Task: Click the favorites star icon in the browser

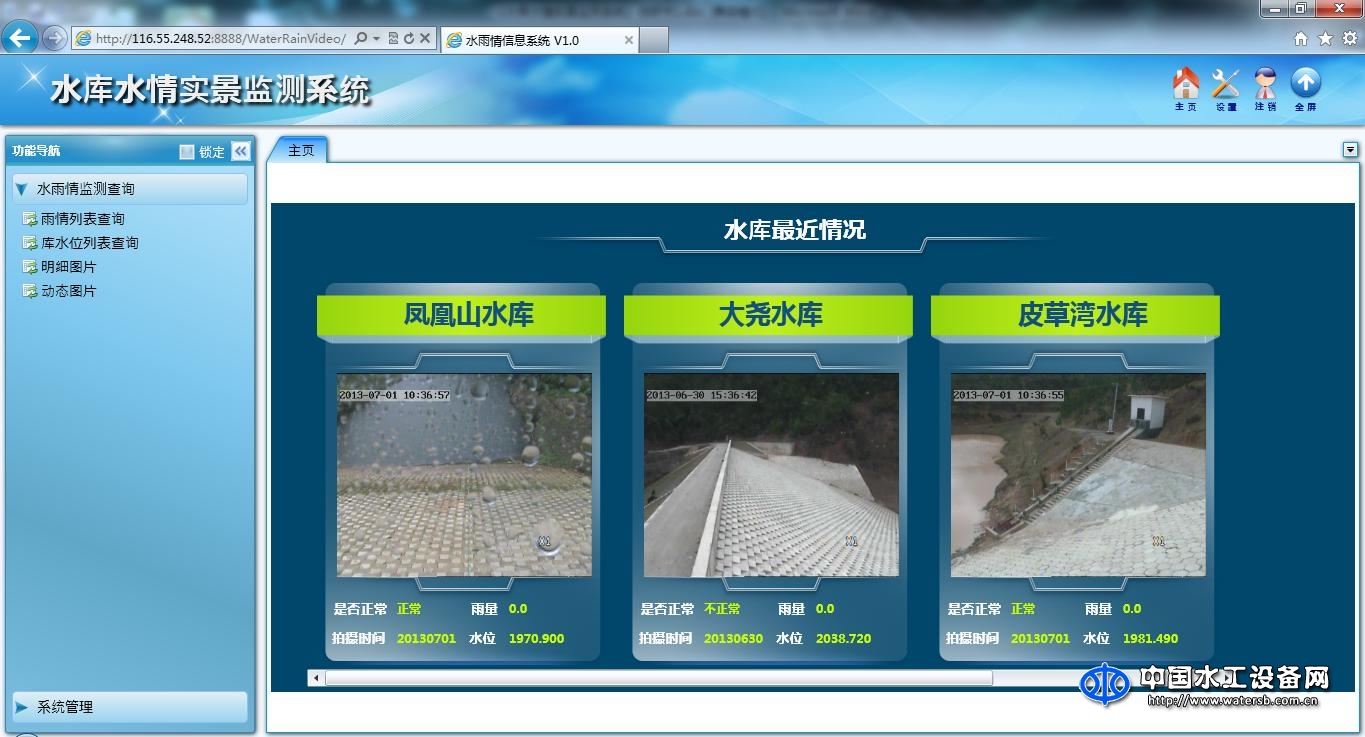Action: (x=1323, y=38)
